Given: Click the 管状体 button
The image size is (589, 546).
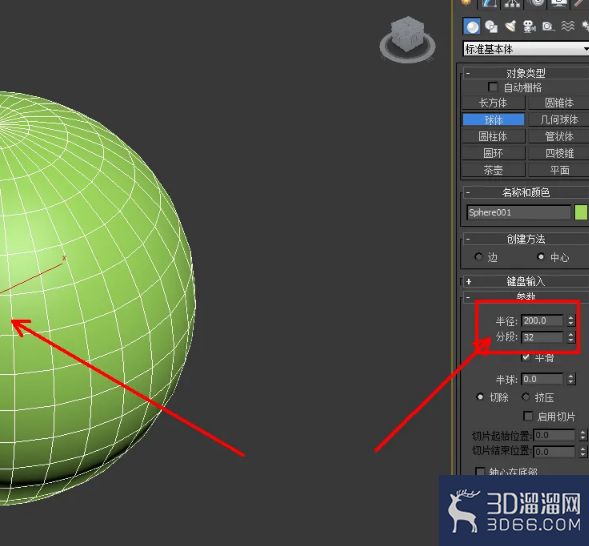Looking at the screenshot, I should click(559, 136).
